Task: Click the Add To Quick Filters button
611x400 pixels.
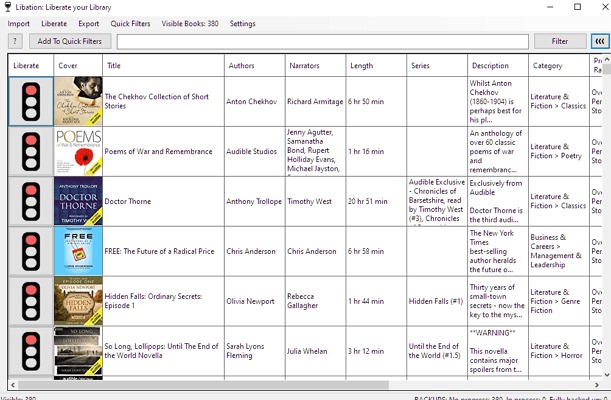Action: (70, 41)
